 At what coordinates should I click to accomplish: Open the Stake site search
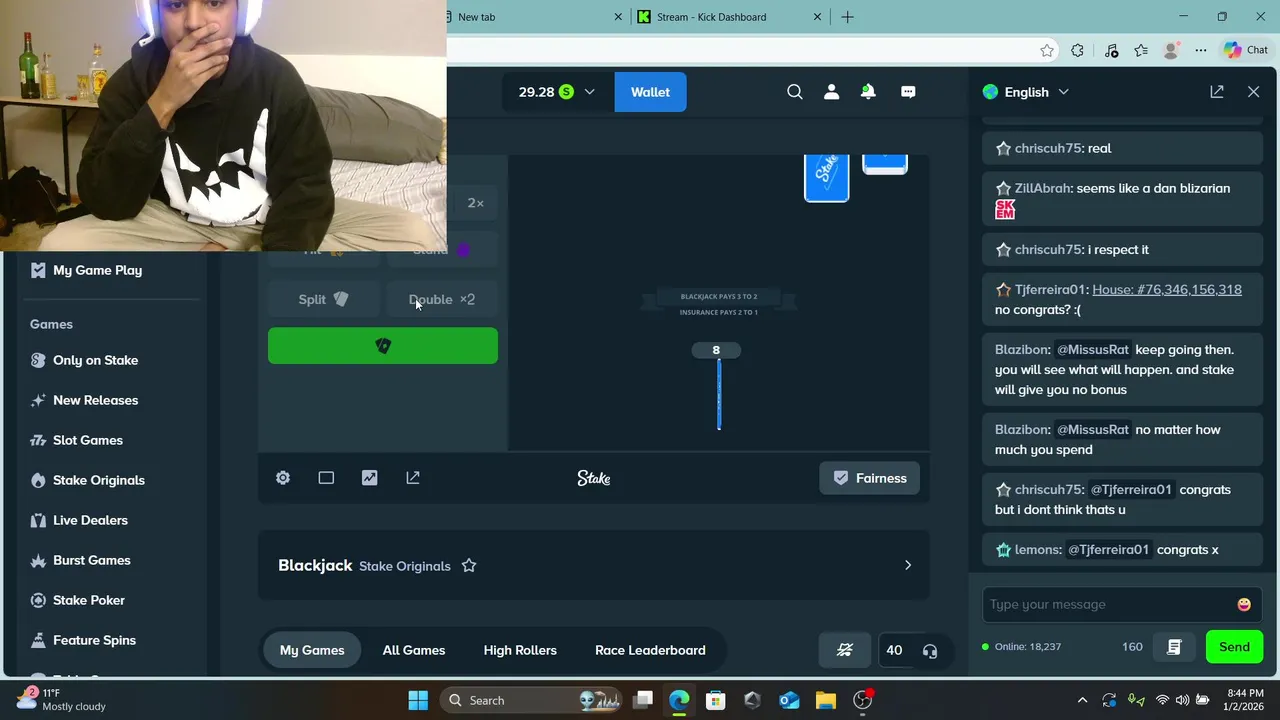click(x=795, y=92)
